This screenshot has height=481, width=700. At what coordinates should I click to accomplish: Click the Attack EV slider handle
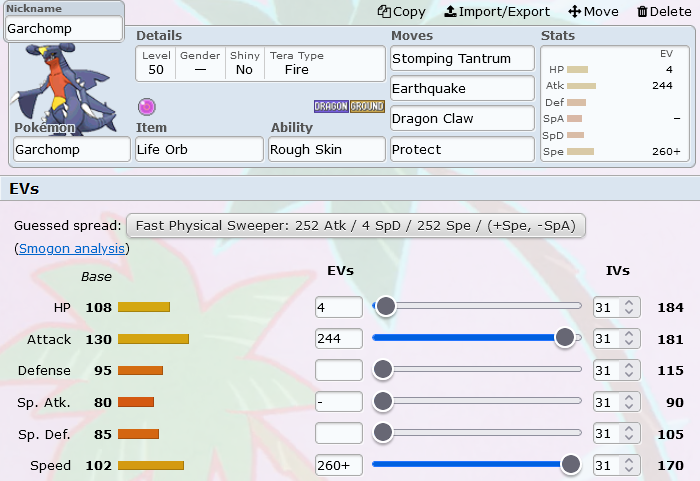point(565,338)
